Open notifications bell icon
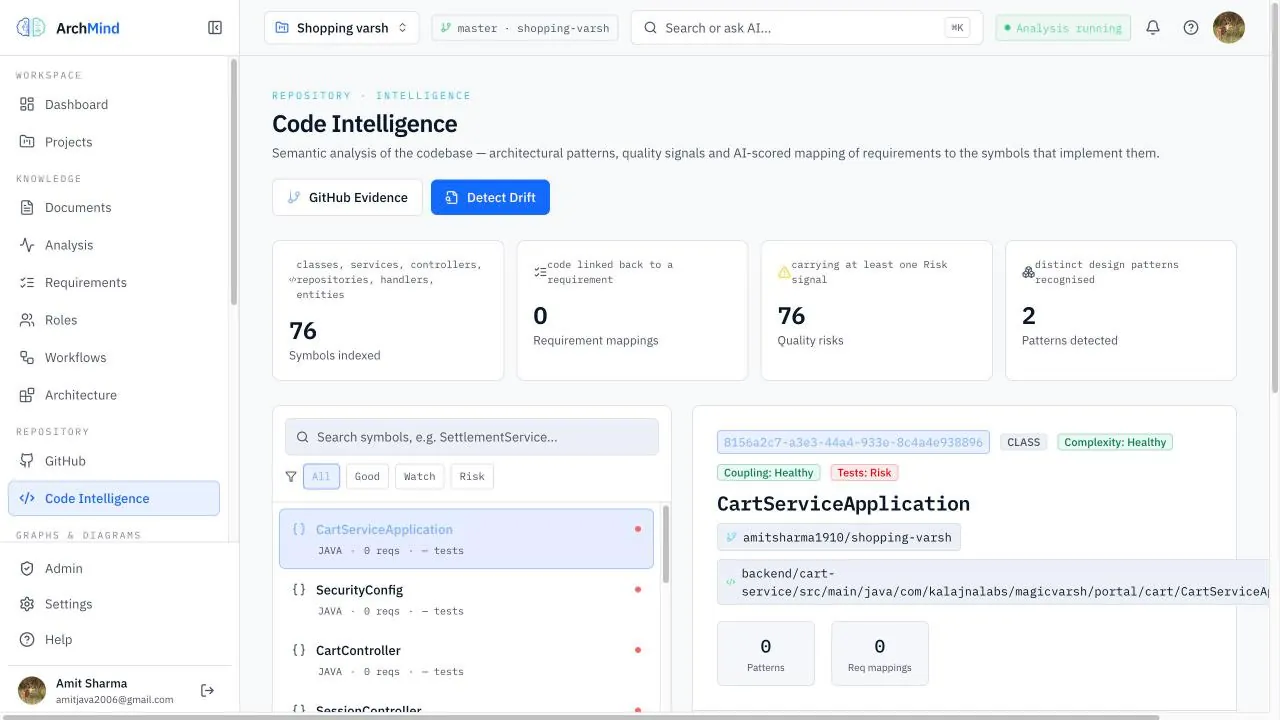 1153,28
